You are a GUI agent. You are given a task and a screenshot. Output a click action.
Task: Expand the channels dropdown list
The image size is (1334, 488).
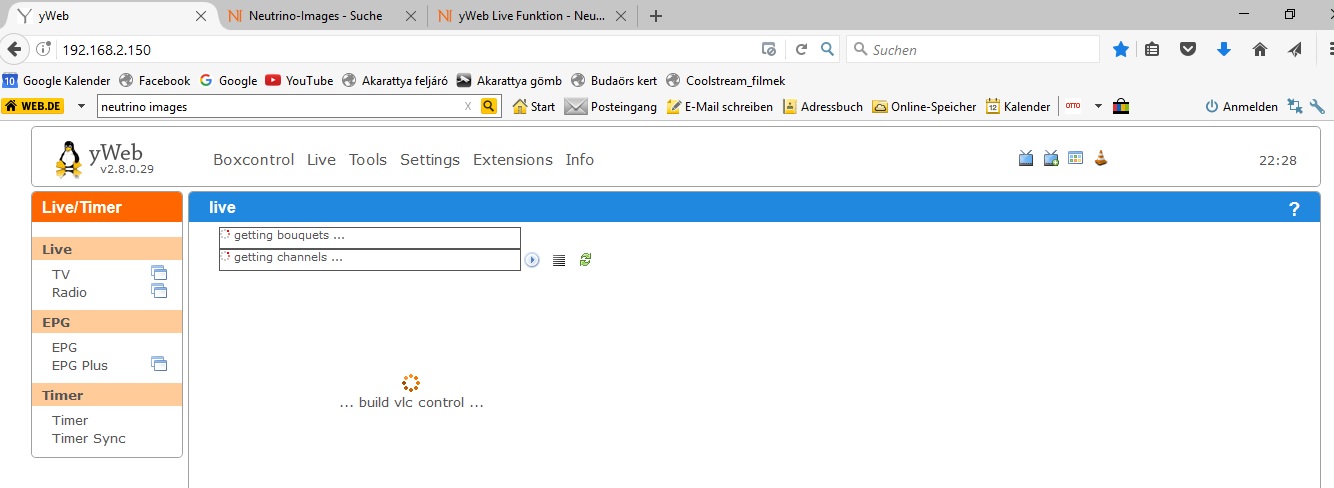tap(370, 259)
